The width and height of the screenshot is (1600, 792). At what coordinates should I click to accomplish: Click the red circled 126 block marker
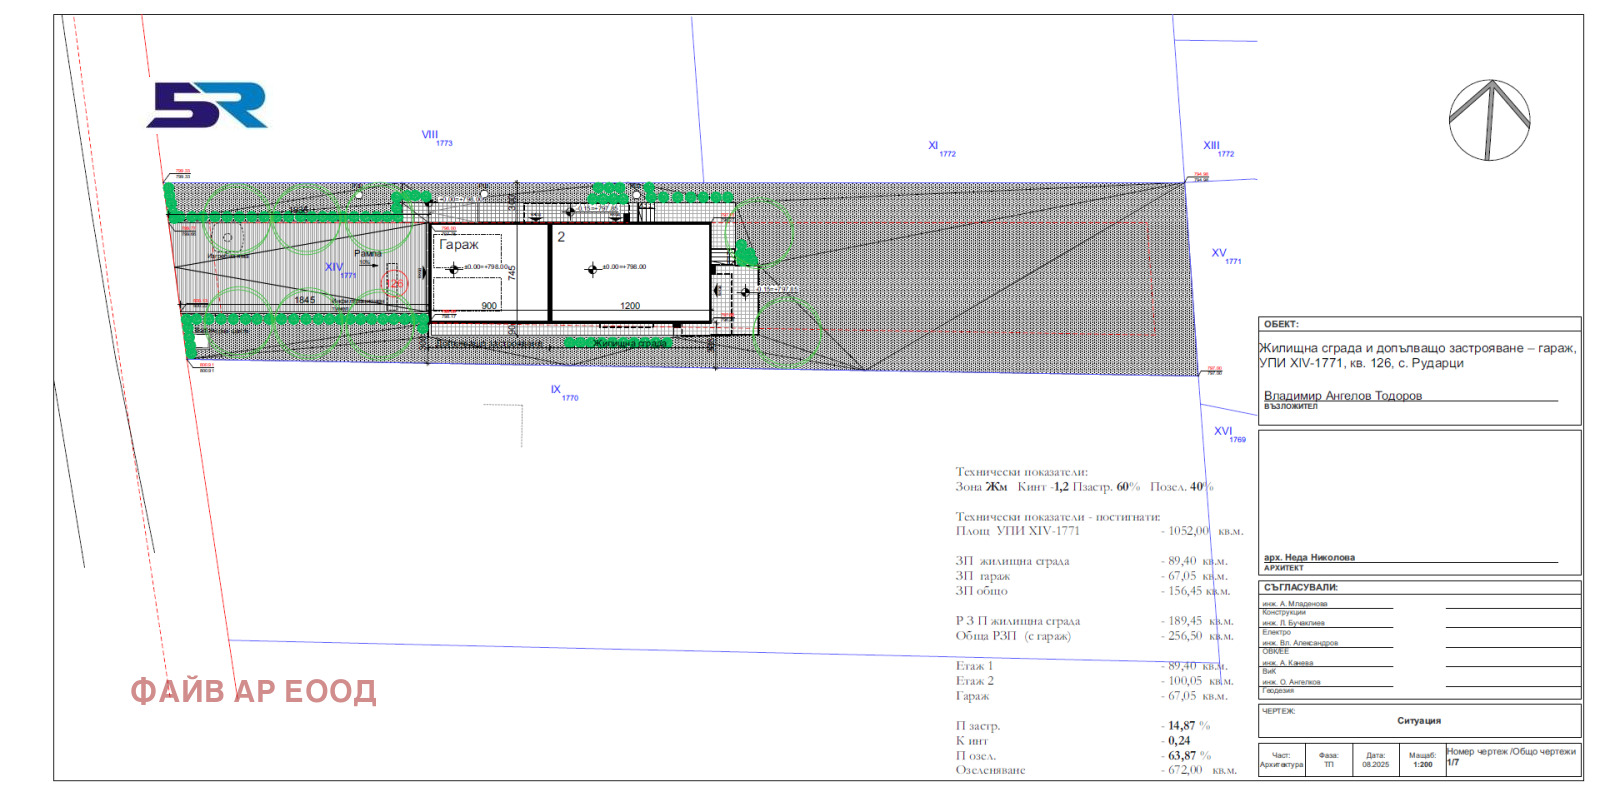pos(395,283)
